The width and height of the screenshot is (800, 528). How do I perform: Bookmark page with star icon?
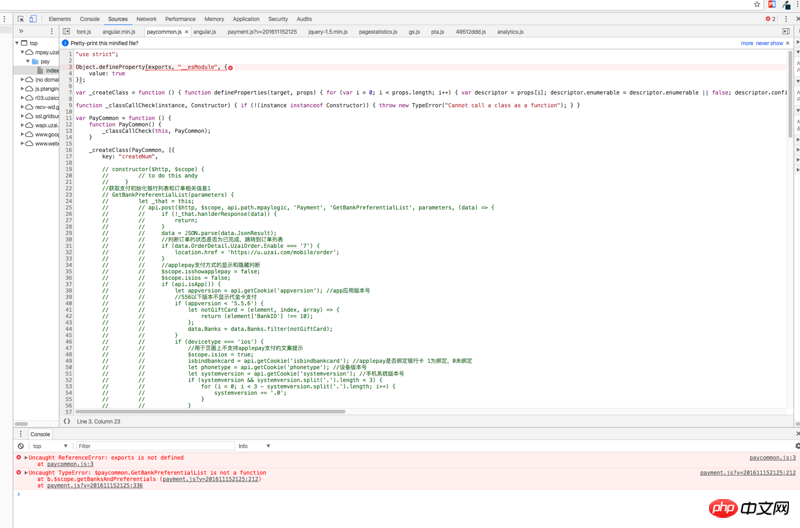[x=757, y=4]
